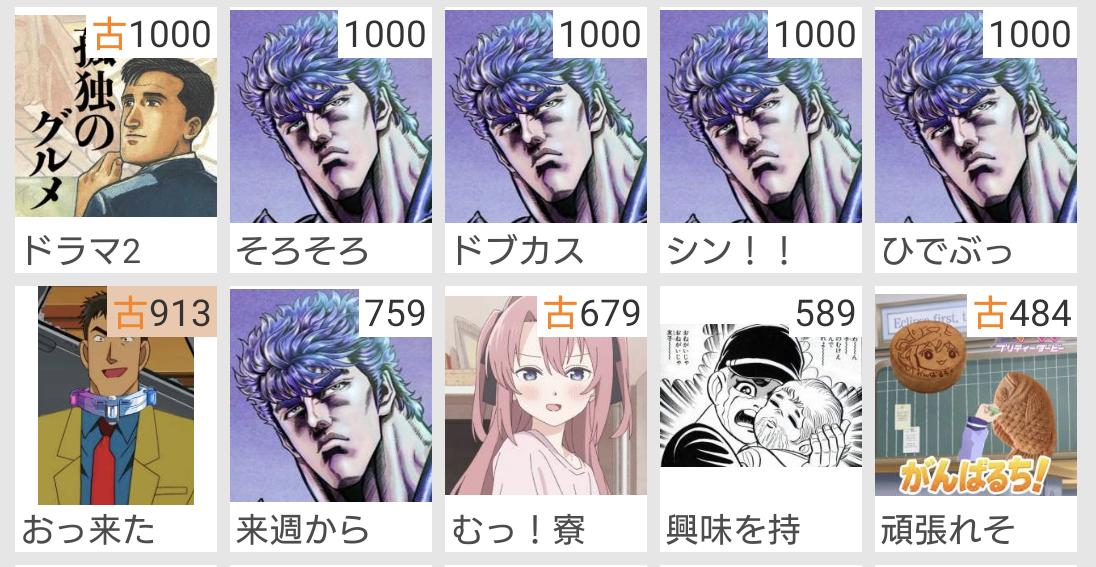Viewport: 1096px width, 567px height.
Task: Click the 古 badge on the ドラマ2 card
Action: 108,34
